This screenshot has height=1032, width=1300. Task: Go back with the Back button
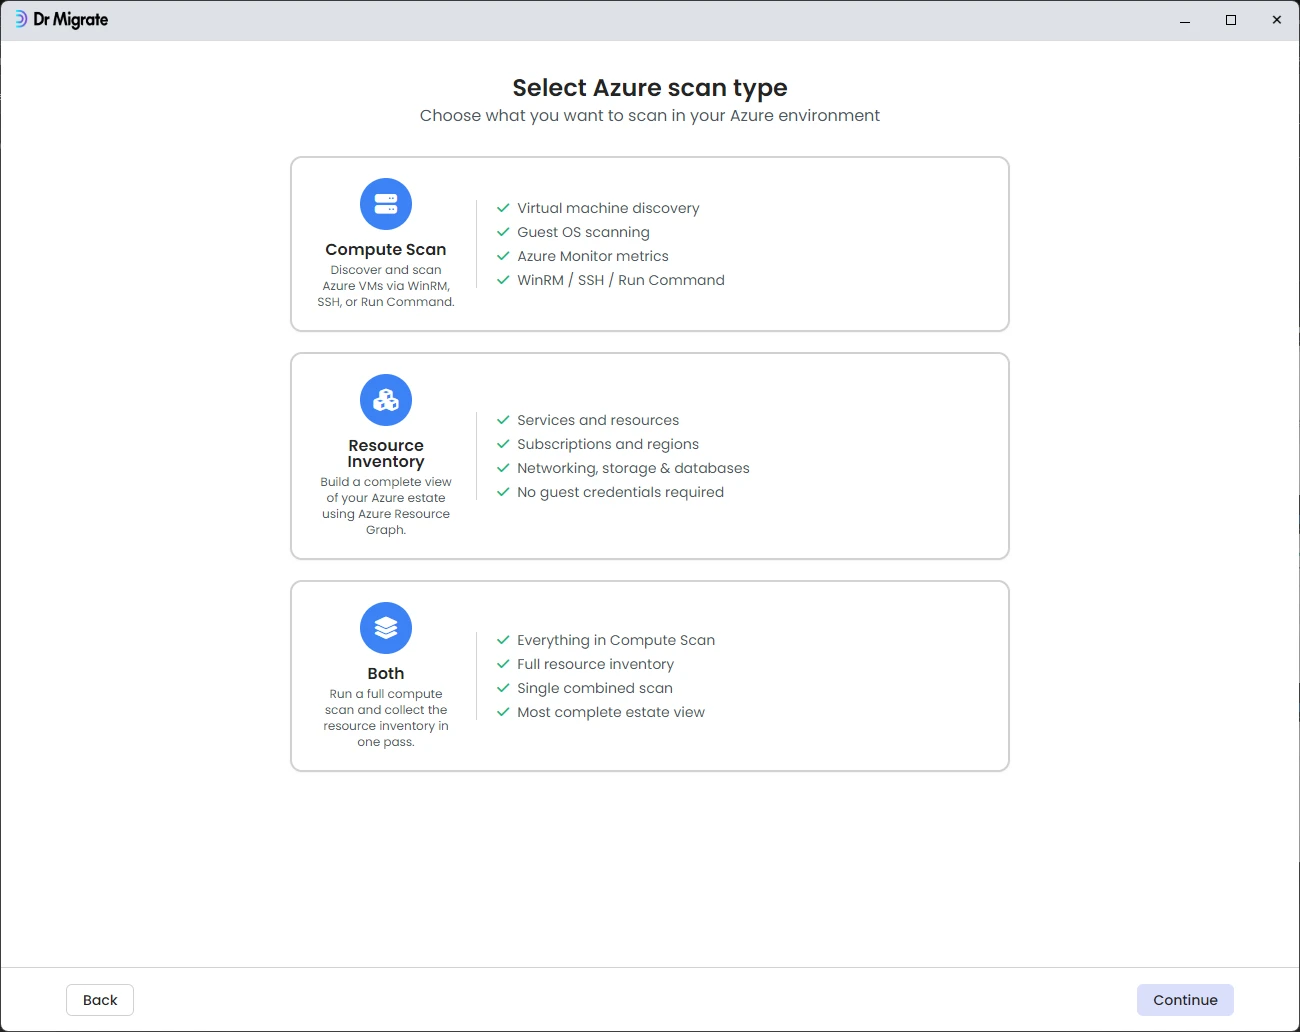[x=100, y=1000]
